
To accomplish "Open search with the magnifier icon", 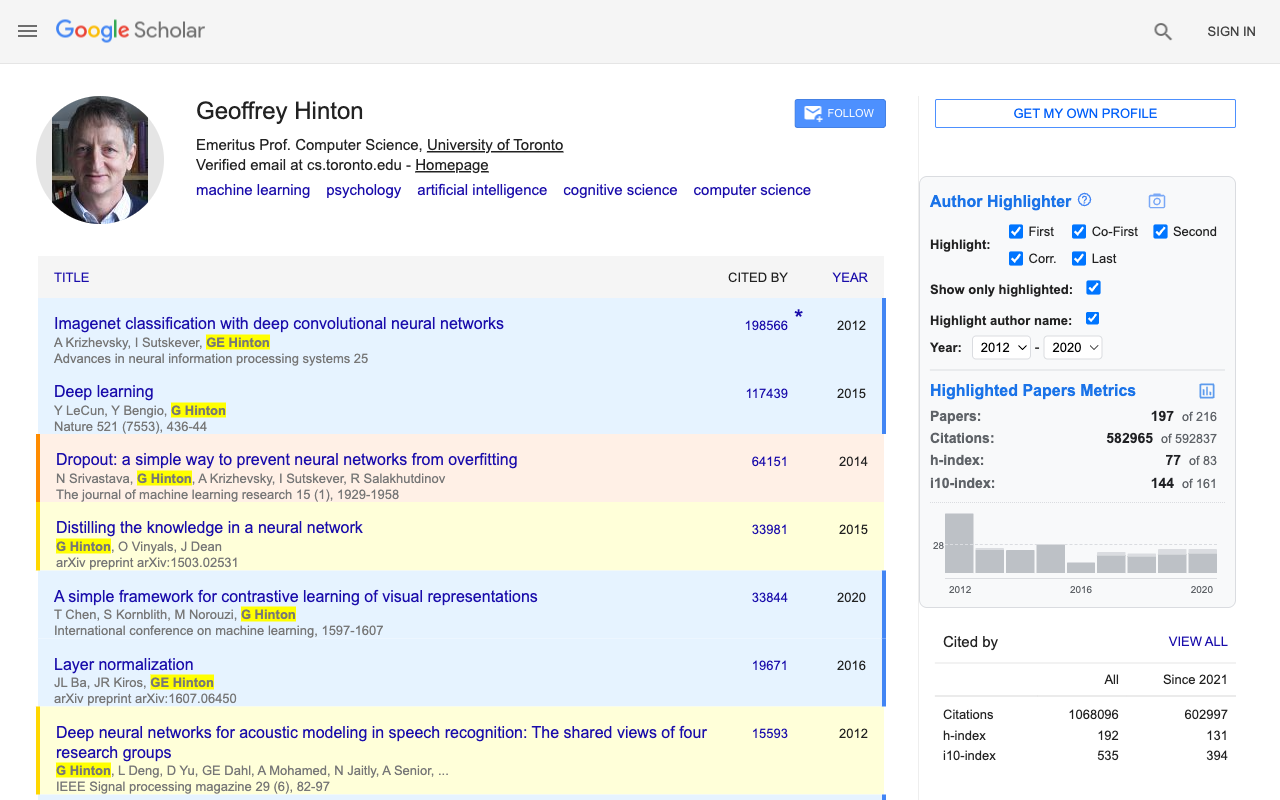I will pos(1162,31).
